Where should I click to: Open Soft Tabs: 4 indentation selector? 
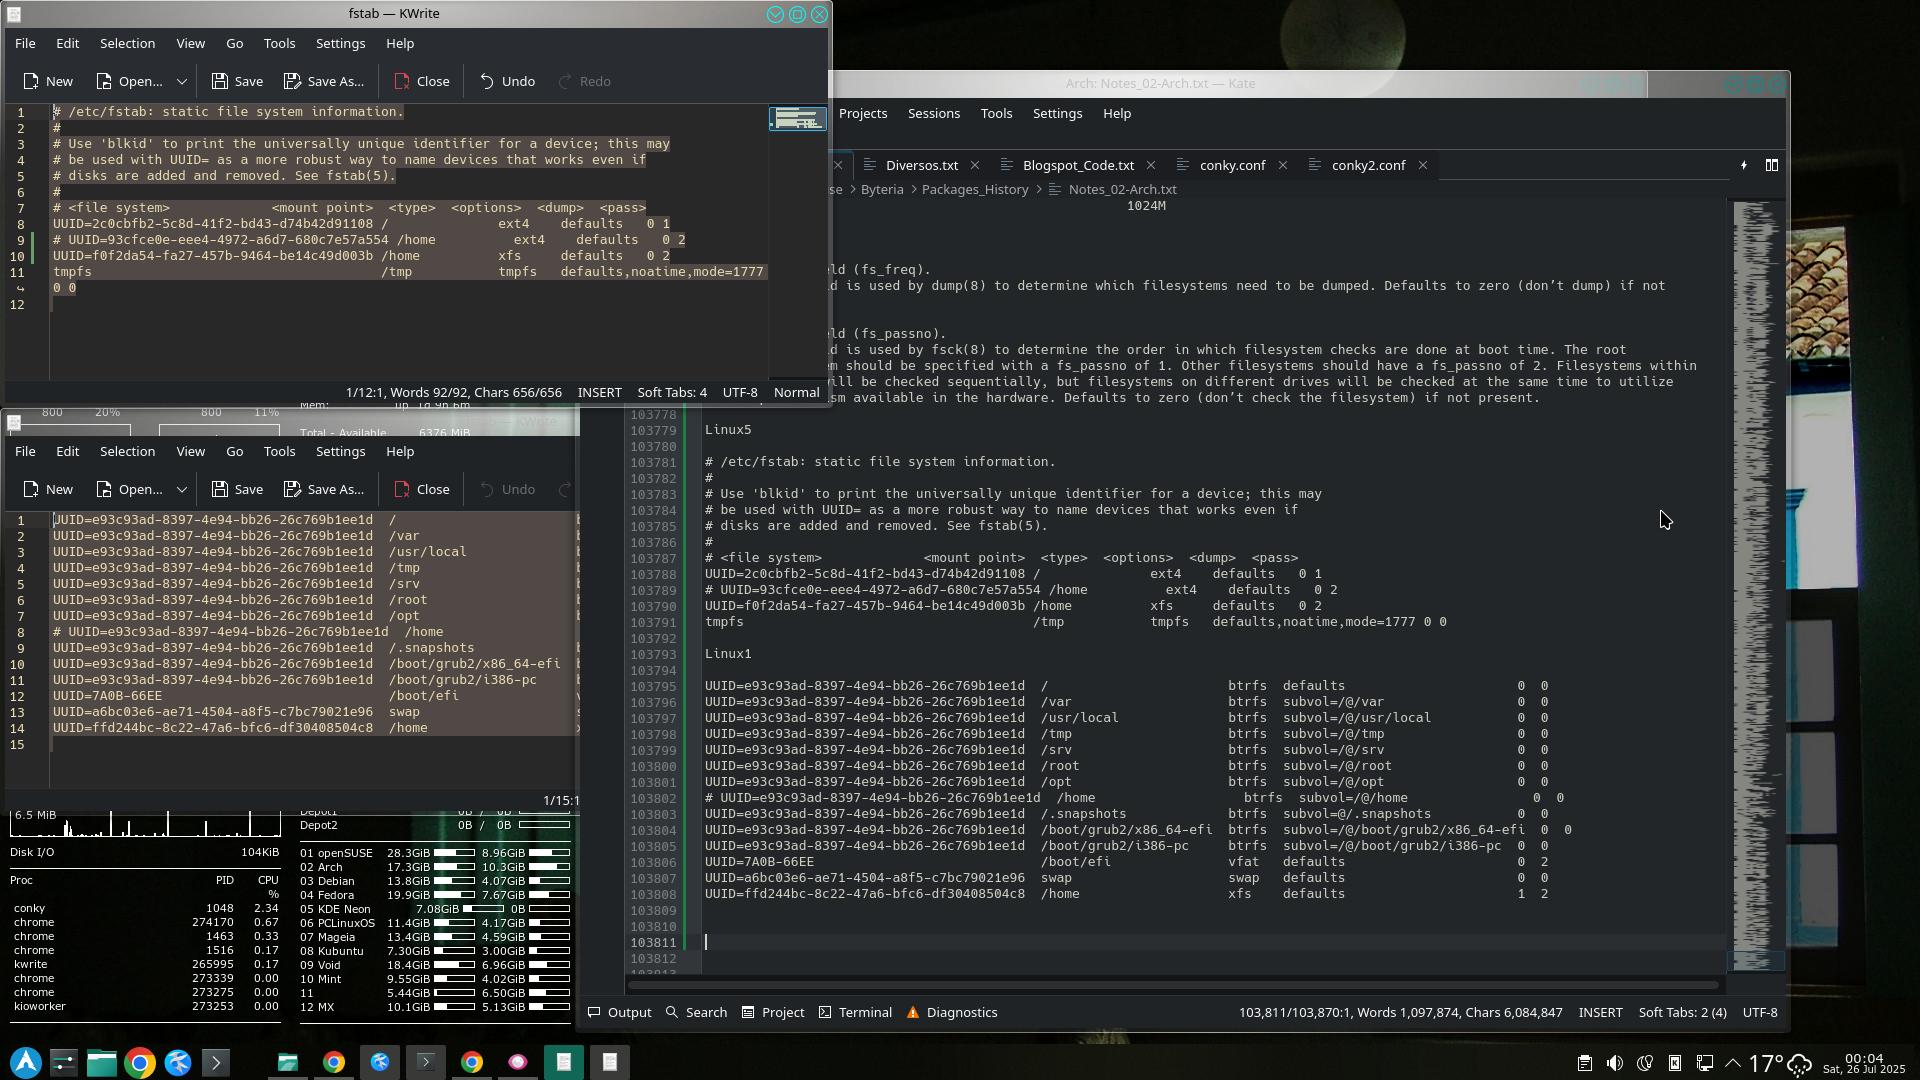click(x=671, y=392)
